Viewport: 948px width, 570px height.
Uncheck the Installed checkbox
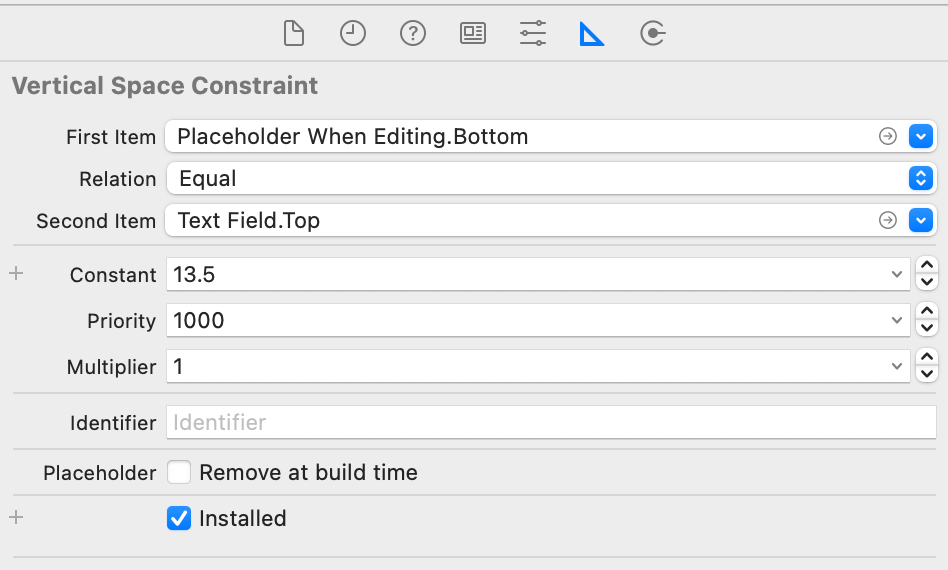[x=179, y=518]
